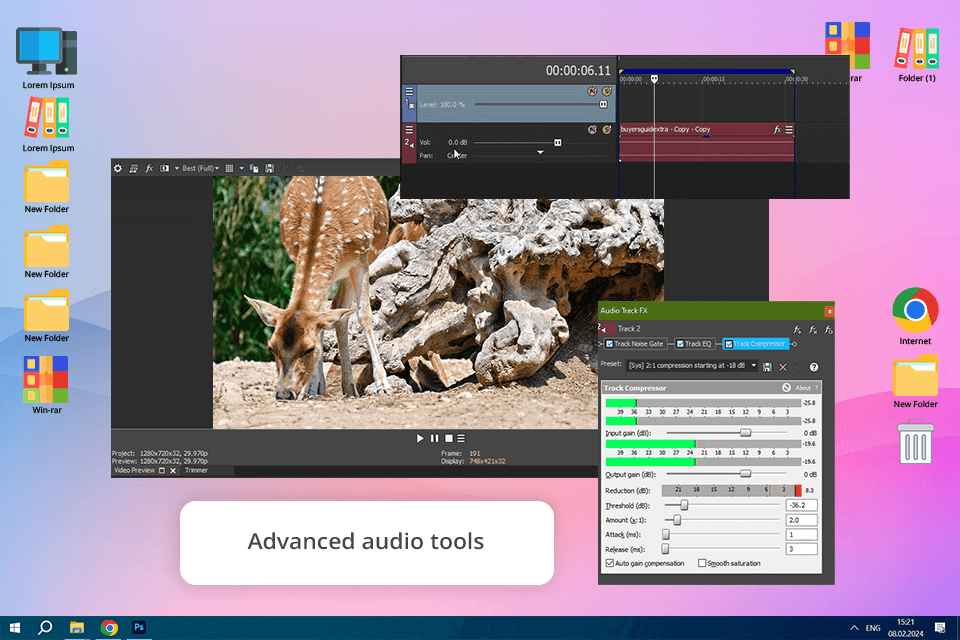Viewport: 960px width, 640px height.
Task: Click the Threshold value field -36.2
Action: (801, 506)
